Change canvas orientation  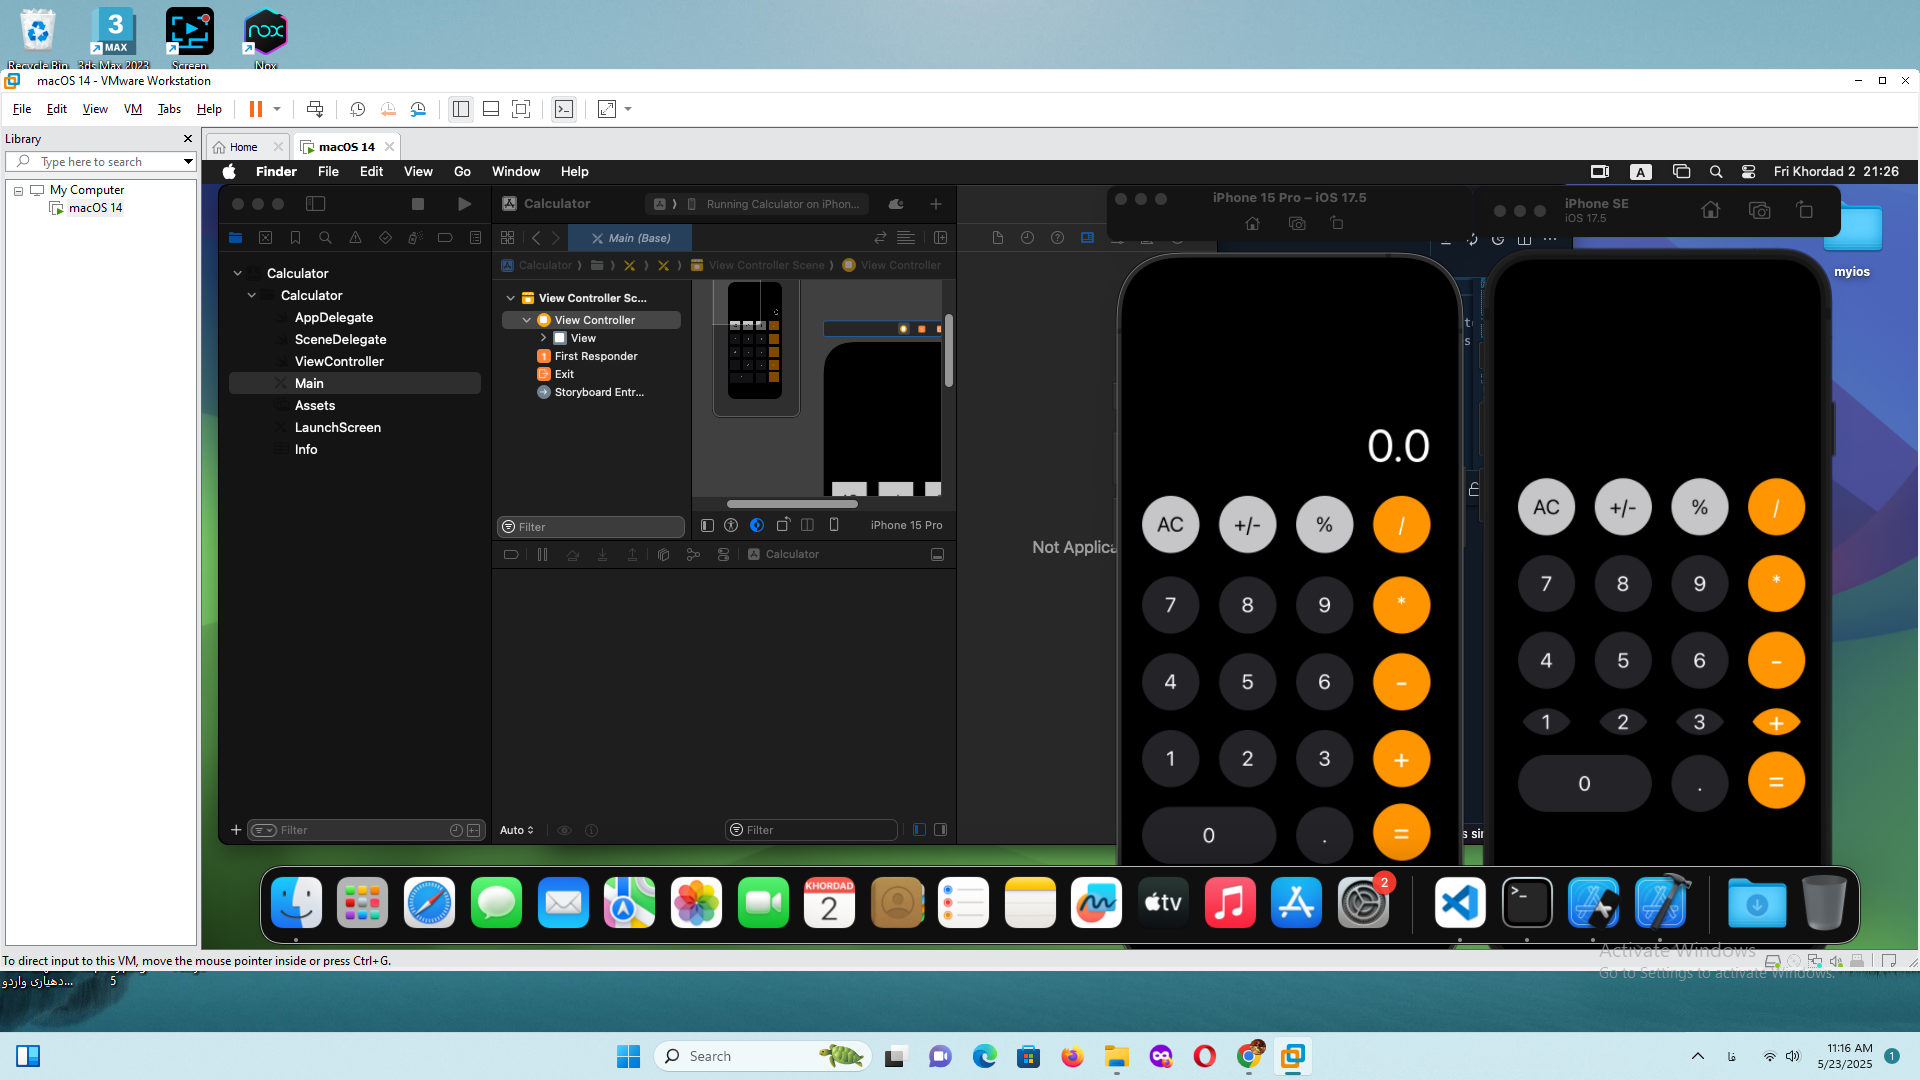(783, 525)
